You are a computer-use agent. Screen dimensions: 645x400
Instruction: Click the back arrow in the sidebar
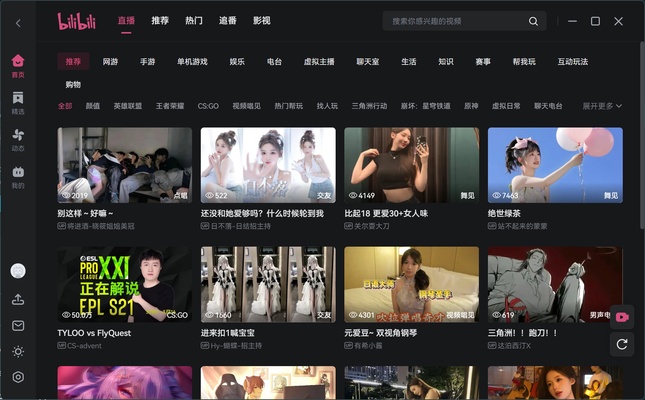tap(18, 23)
